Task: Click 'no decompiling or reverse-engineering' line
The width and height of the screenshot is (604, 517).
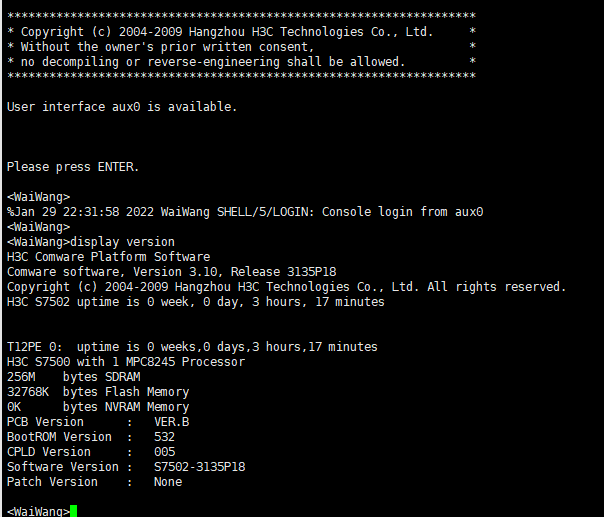Action: click(241, 62)
